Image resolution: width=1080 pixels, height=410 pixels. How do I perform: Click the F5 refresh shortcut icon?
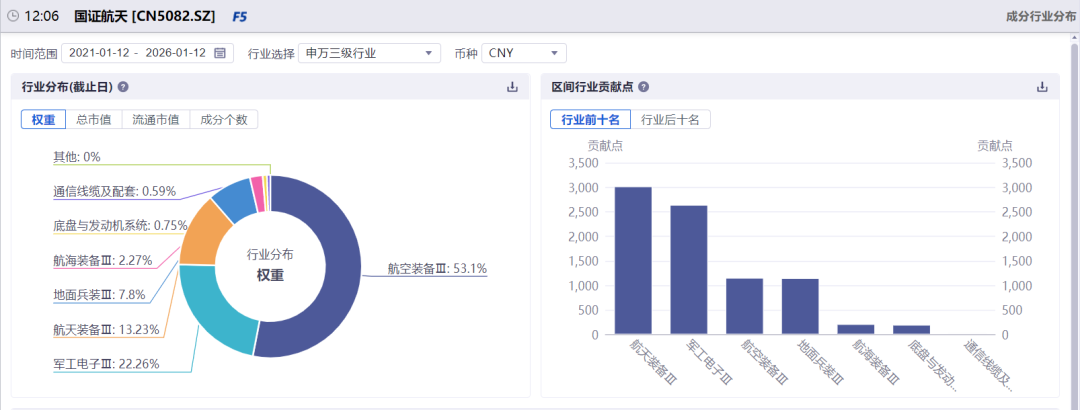[239, 16]
